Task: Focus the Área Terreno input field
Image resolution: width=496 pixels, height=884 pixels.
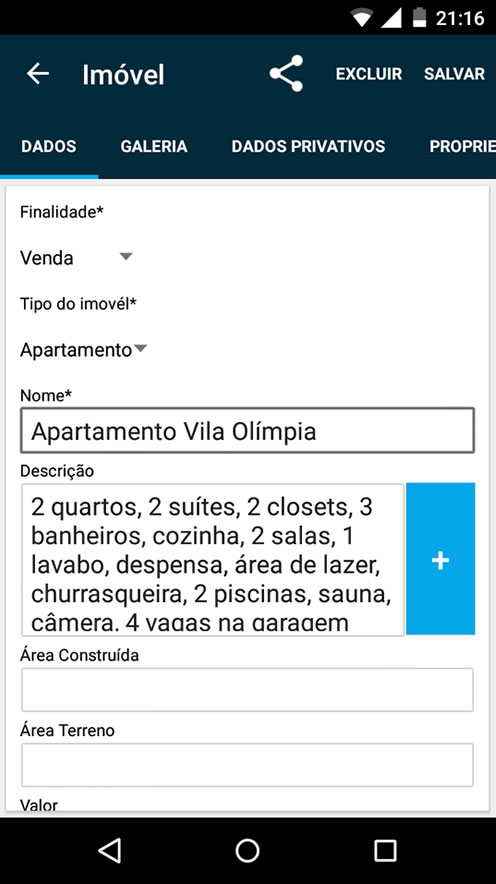Action: [x=247, y=764]
